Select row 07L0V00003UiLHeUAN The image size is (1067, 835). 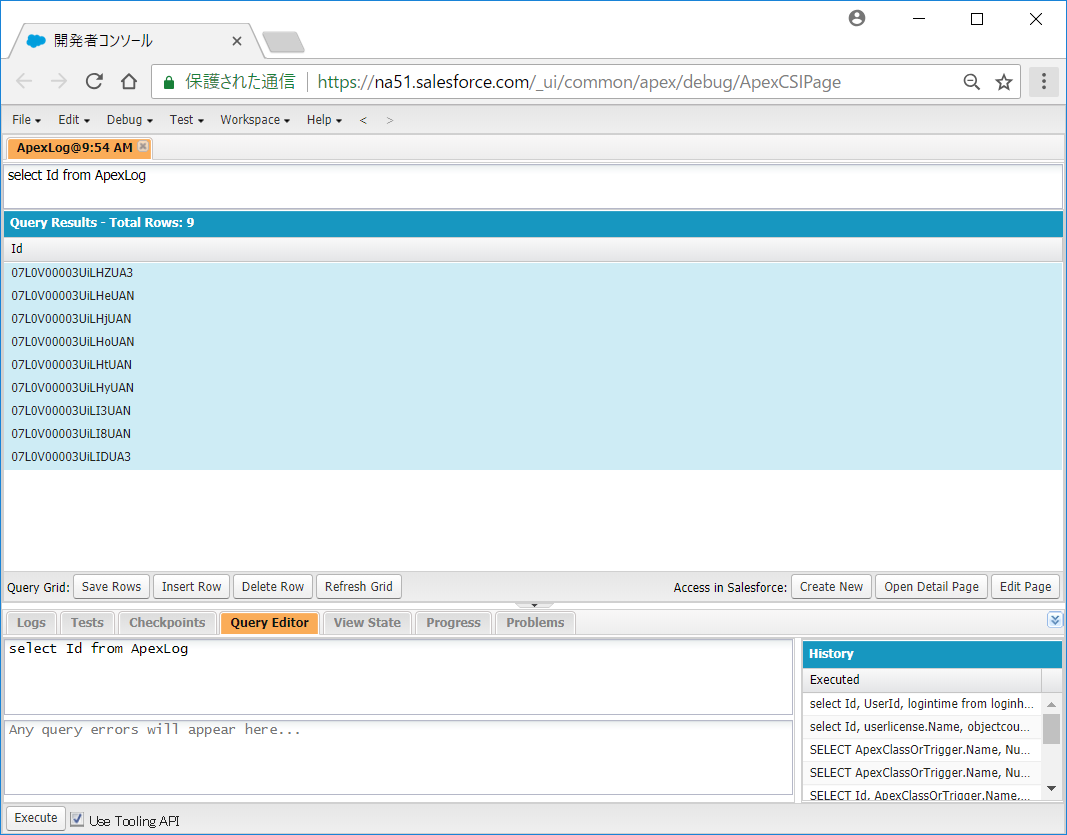533,296
